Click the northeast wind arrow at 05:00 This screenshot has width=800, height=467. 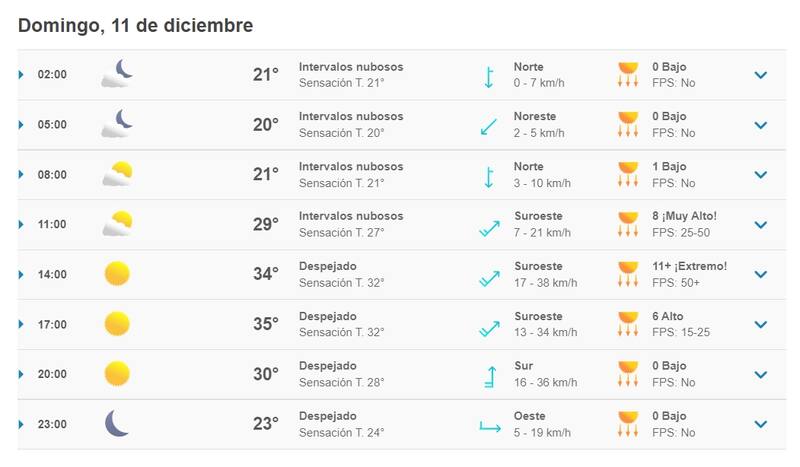click(x=489, y=126)
